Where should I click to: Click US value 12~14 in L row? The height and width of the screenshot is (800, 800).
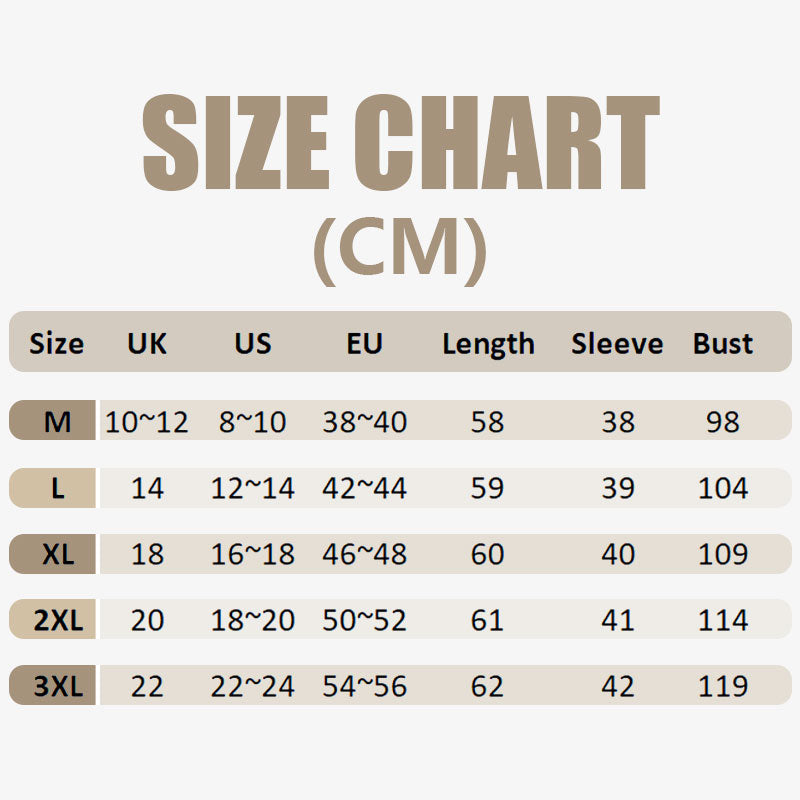(x=253, y=489)
